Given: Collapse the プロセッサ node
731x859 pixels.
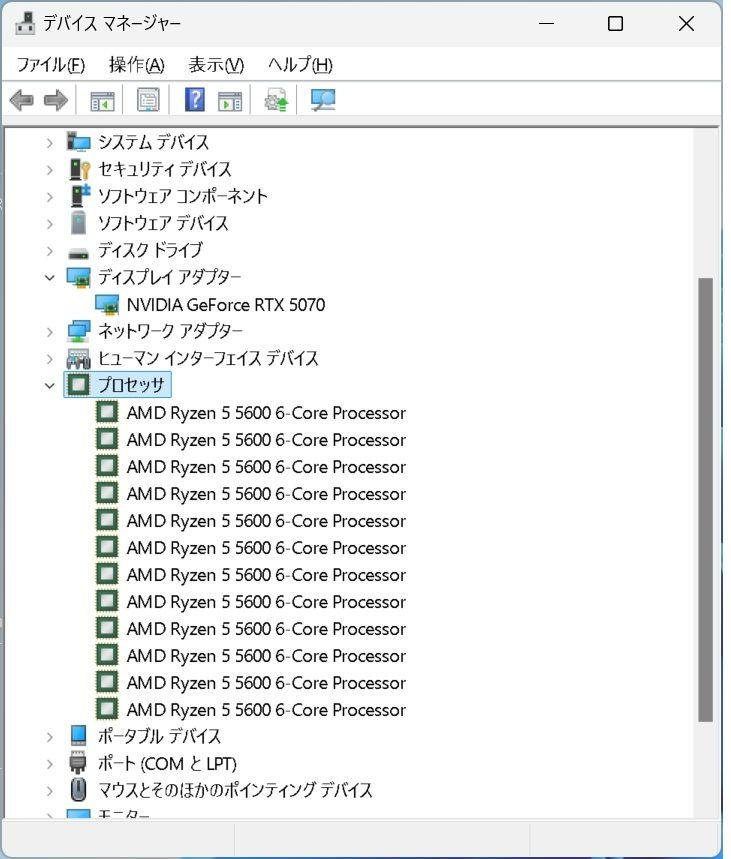Looking at the screenshot, I should tap(50, 386).
